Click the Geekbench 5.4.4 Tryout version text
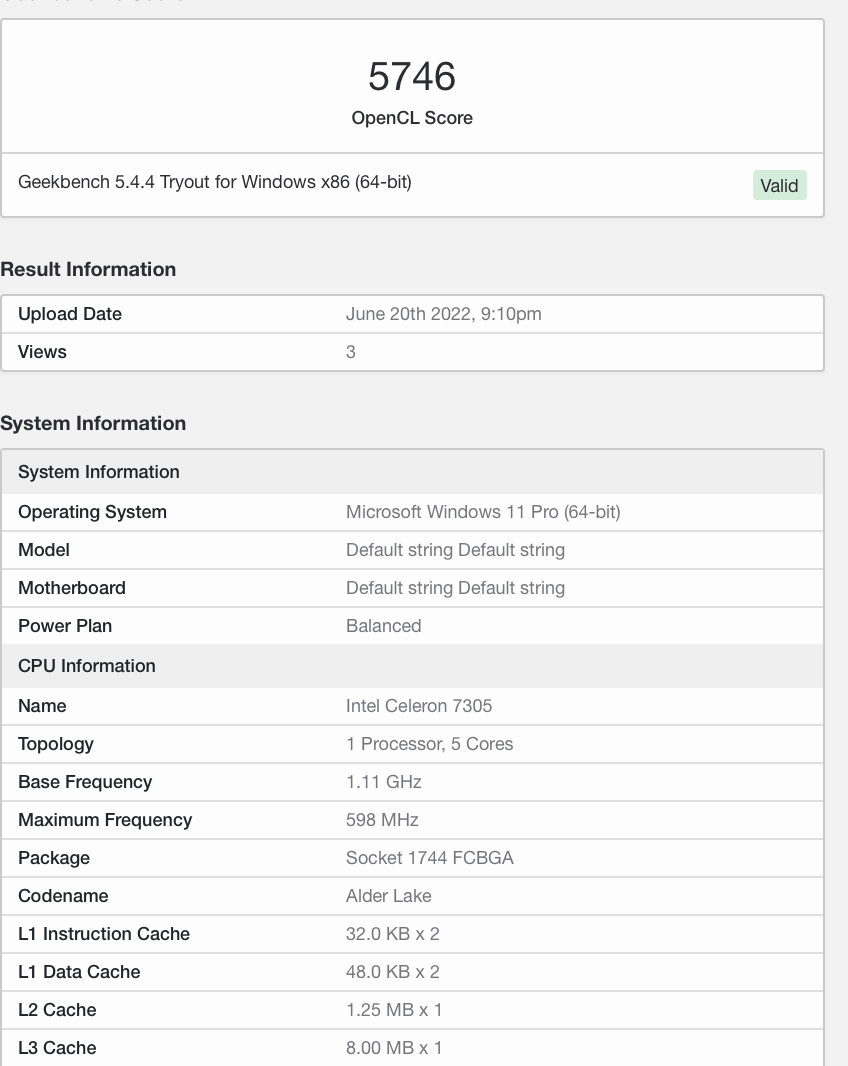The image size is (848, 1066). pyautogui.click(x=215, y=182)
